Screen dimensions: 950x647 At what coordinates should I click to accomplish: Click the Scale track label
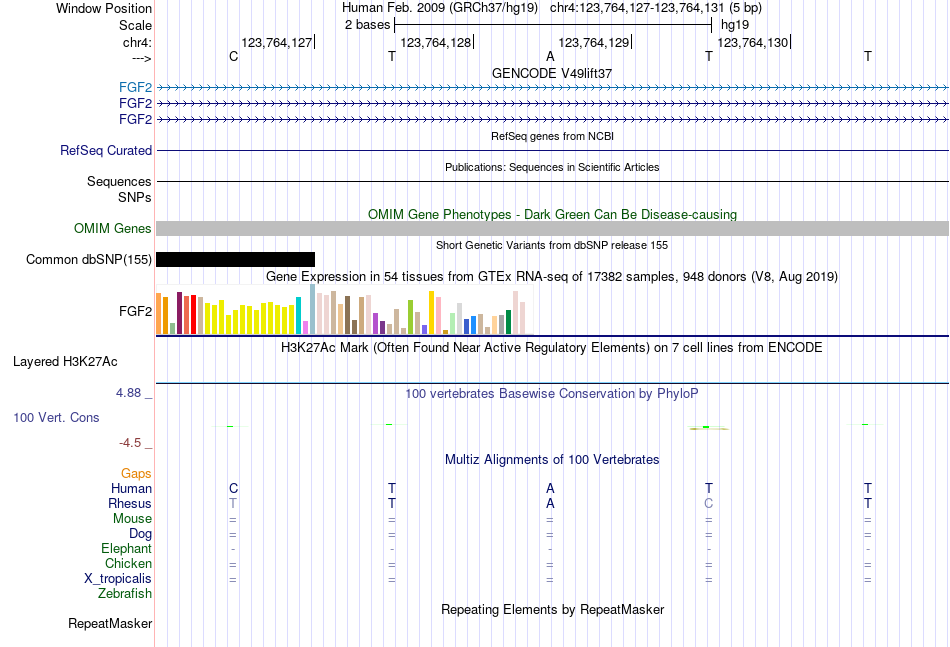tap(135, 25)
